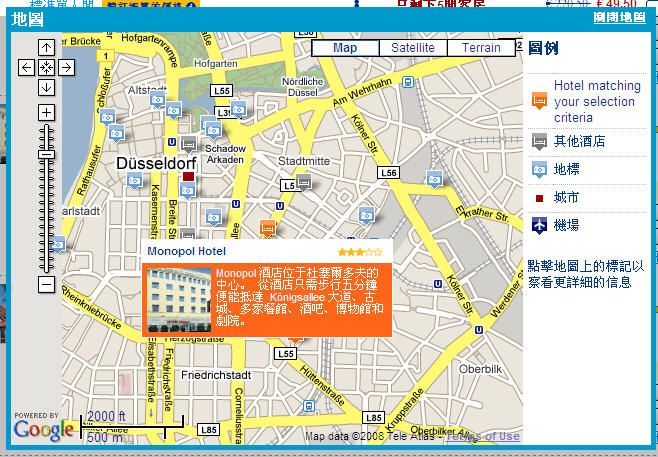Click the 其他酒店 legend label

tap(580, 141)
